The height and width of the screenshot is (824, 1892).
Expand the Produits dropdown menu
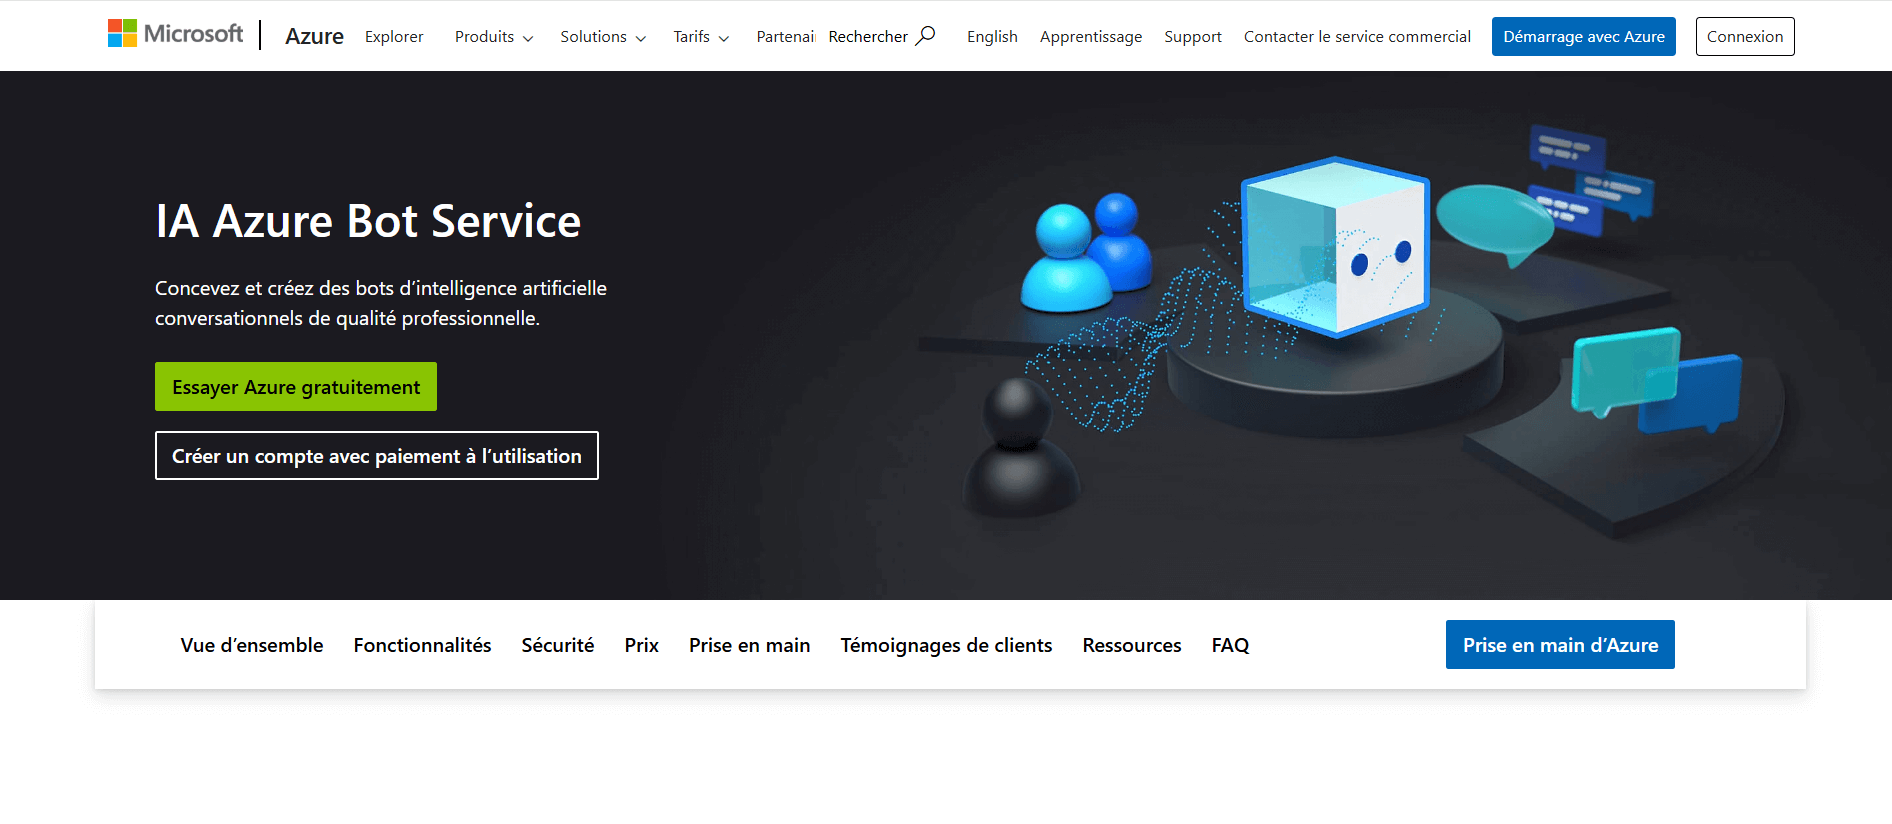[494, 37]
